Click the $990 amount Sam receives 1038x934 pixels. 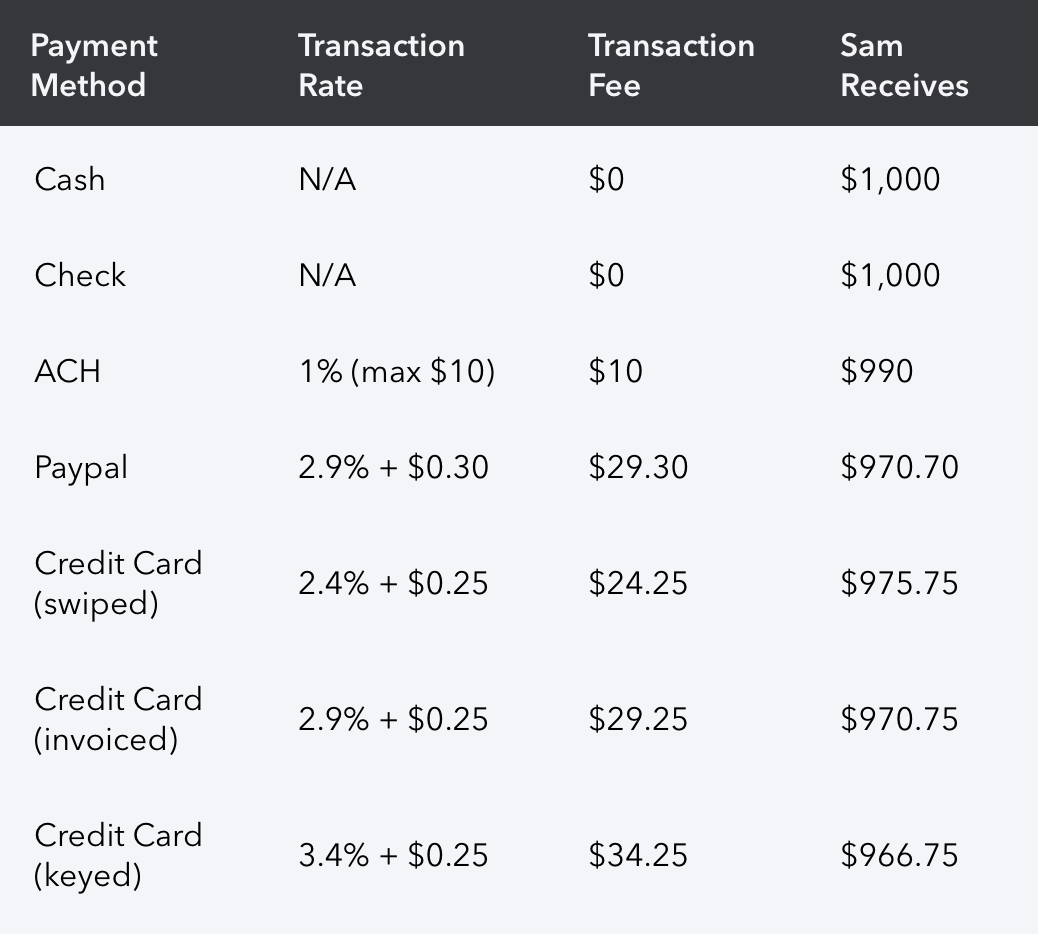point(877,372)
